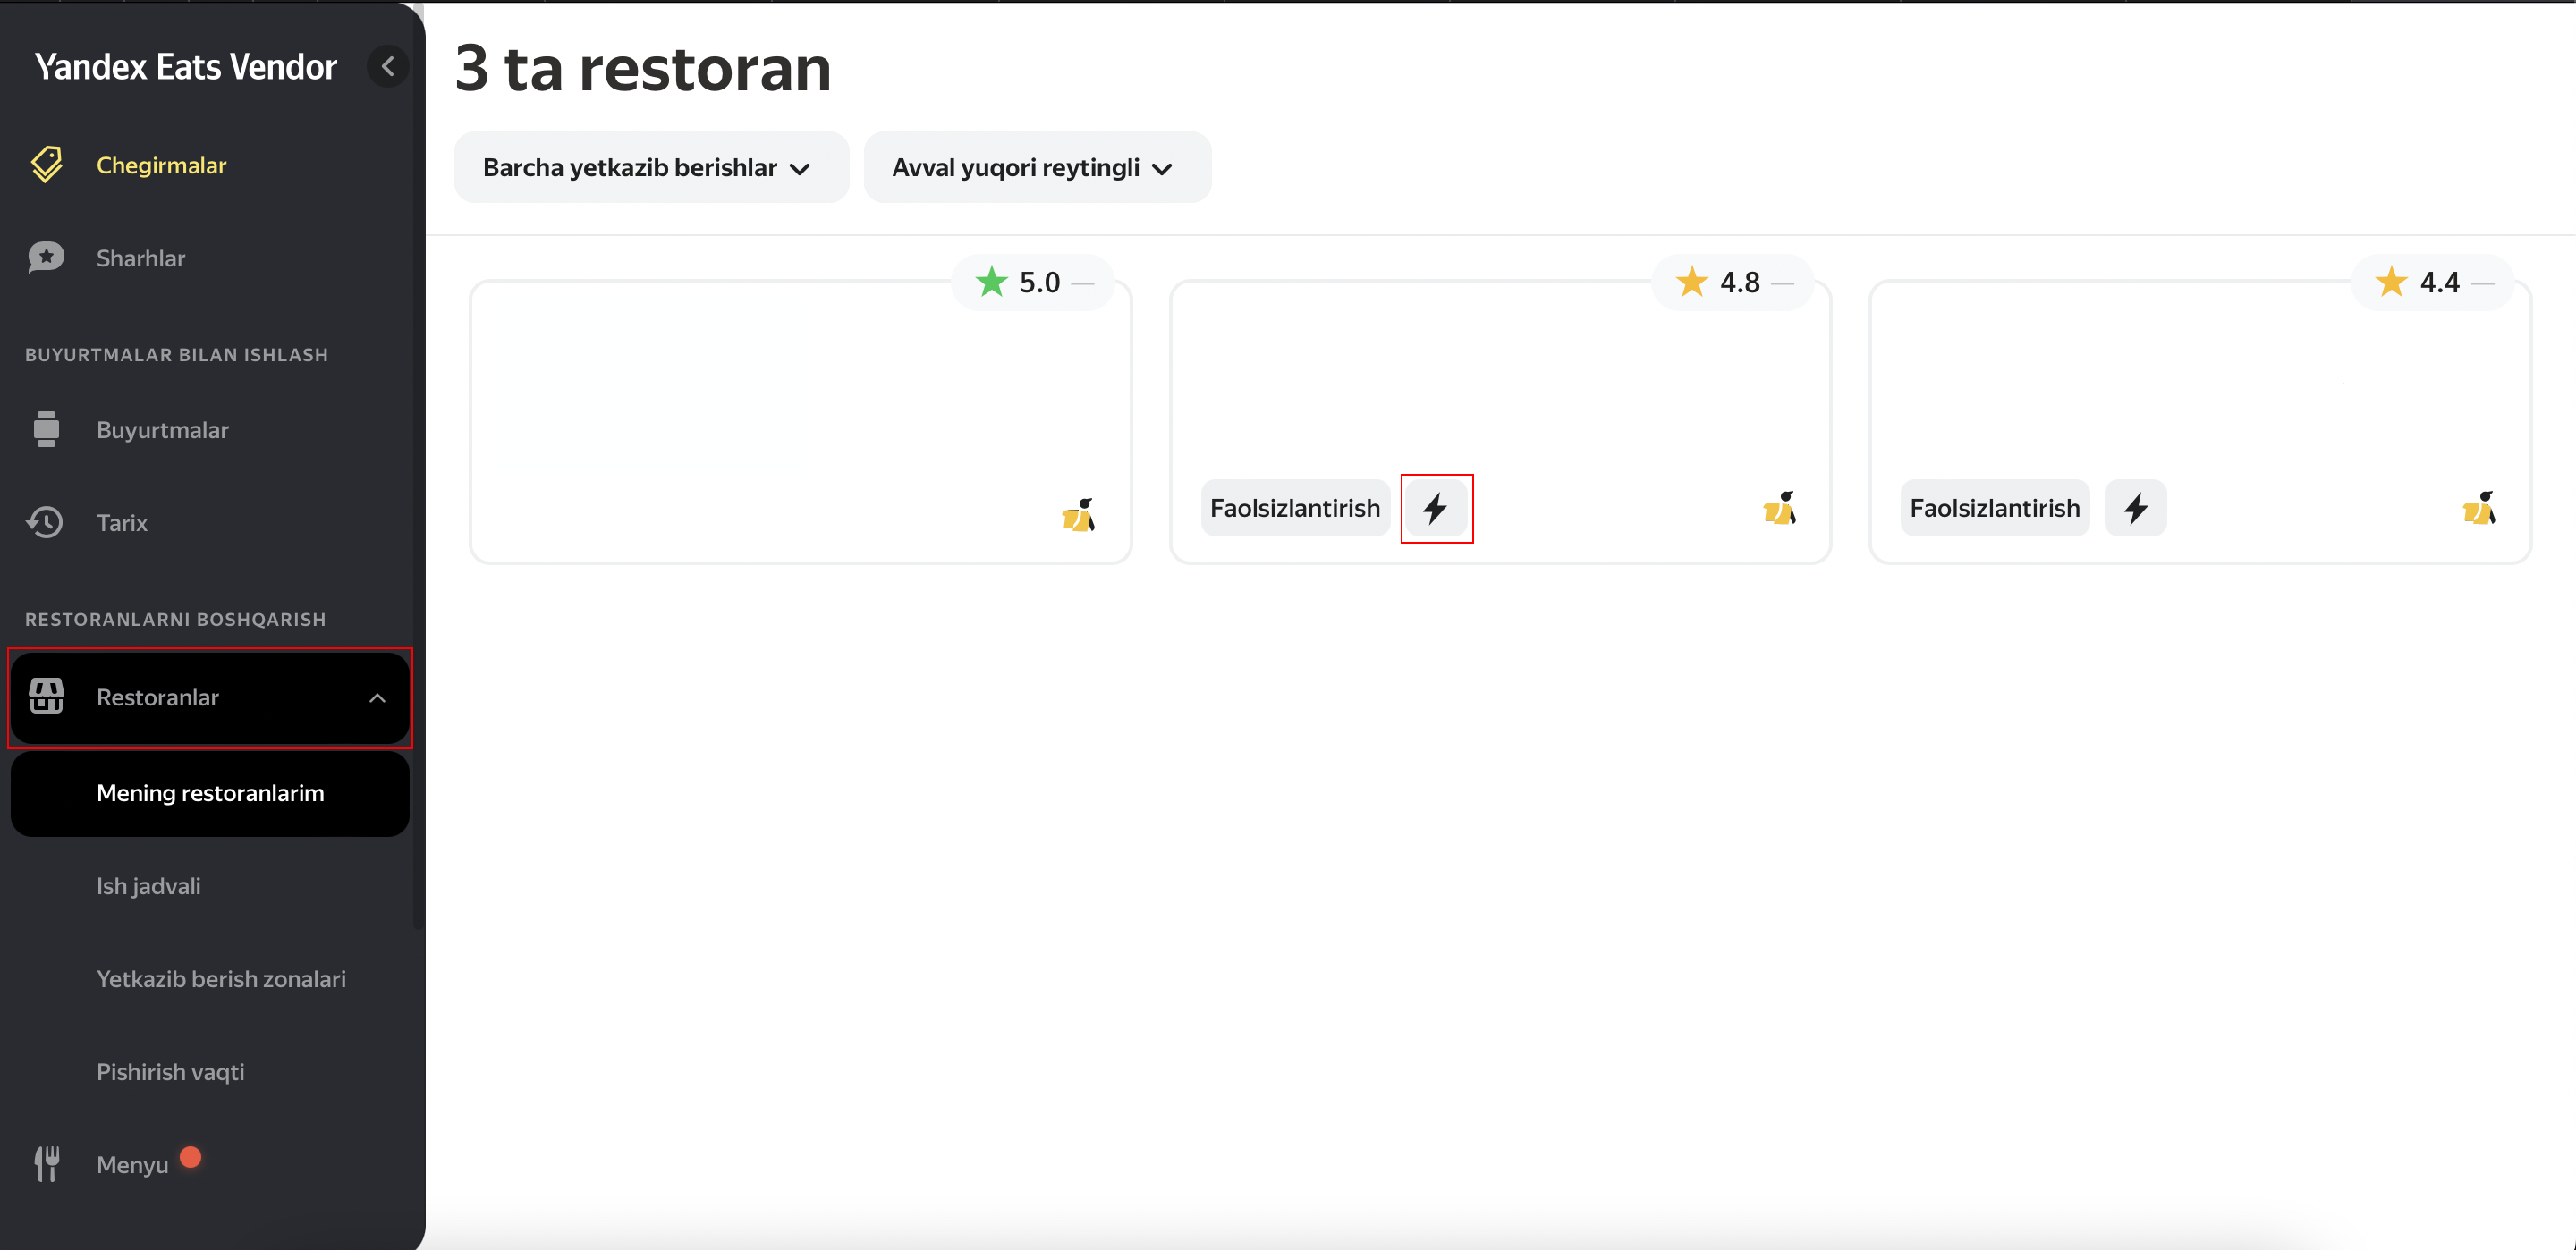
Task: Click the yellow star on 4.8 rating
Action: tap(1691, 282)
